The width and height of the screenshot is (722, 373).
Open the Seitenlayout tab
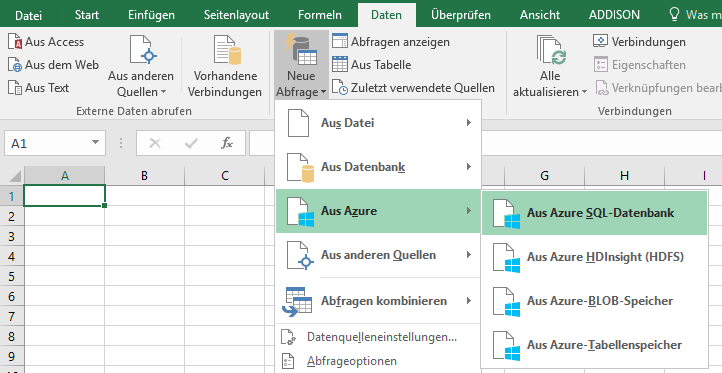pyautogui.click(x=236, y=15)
